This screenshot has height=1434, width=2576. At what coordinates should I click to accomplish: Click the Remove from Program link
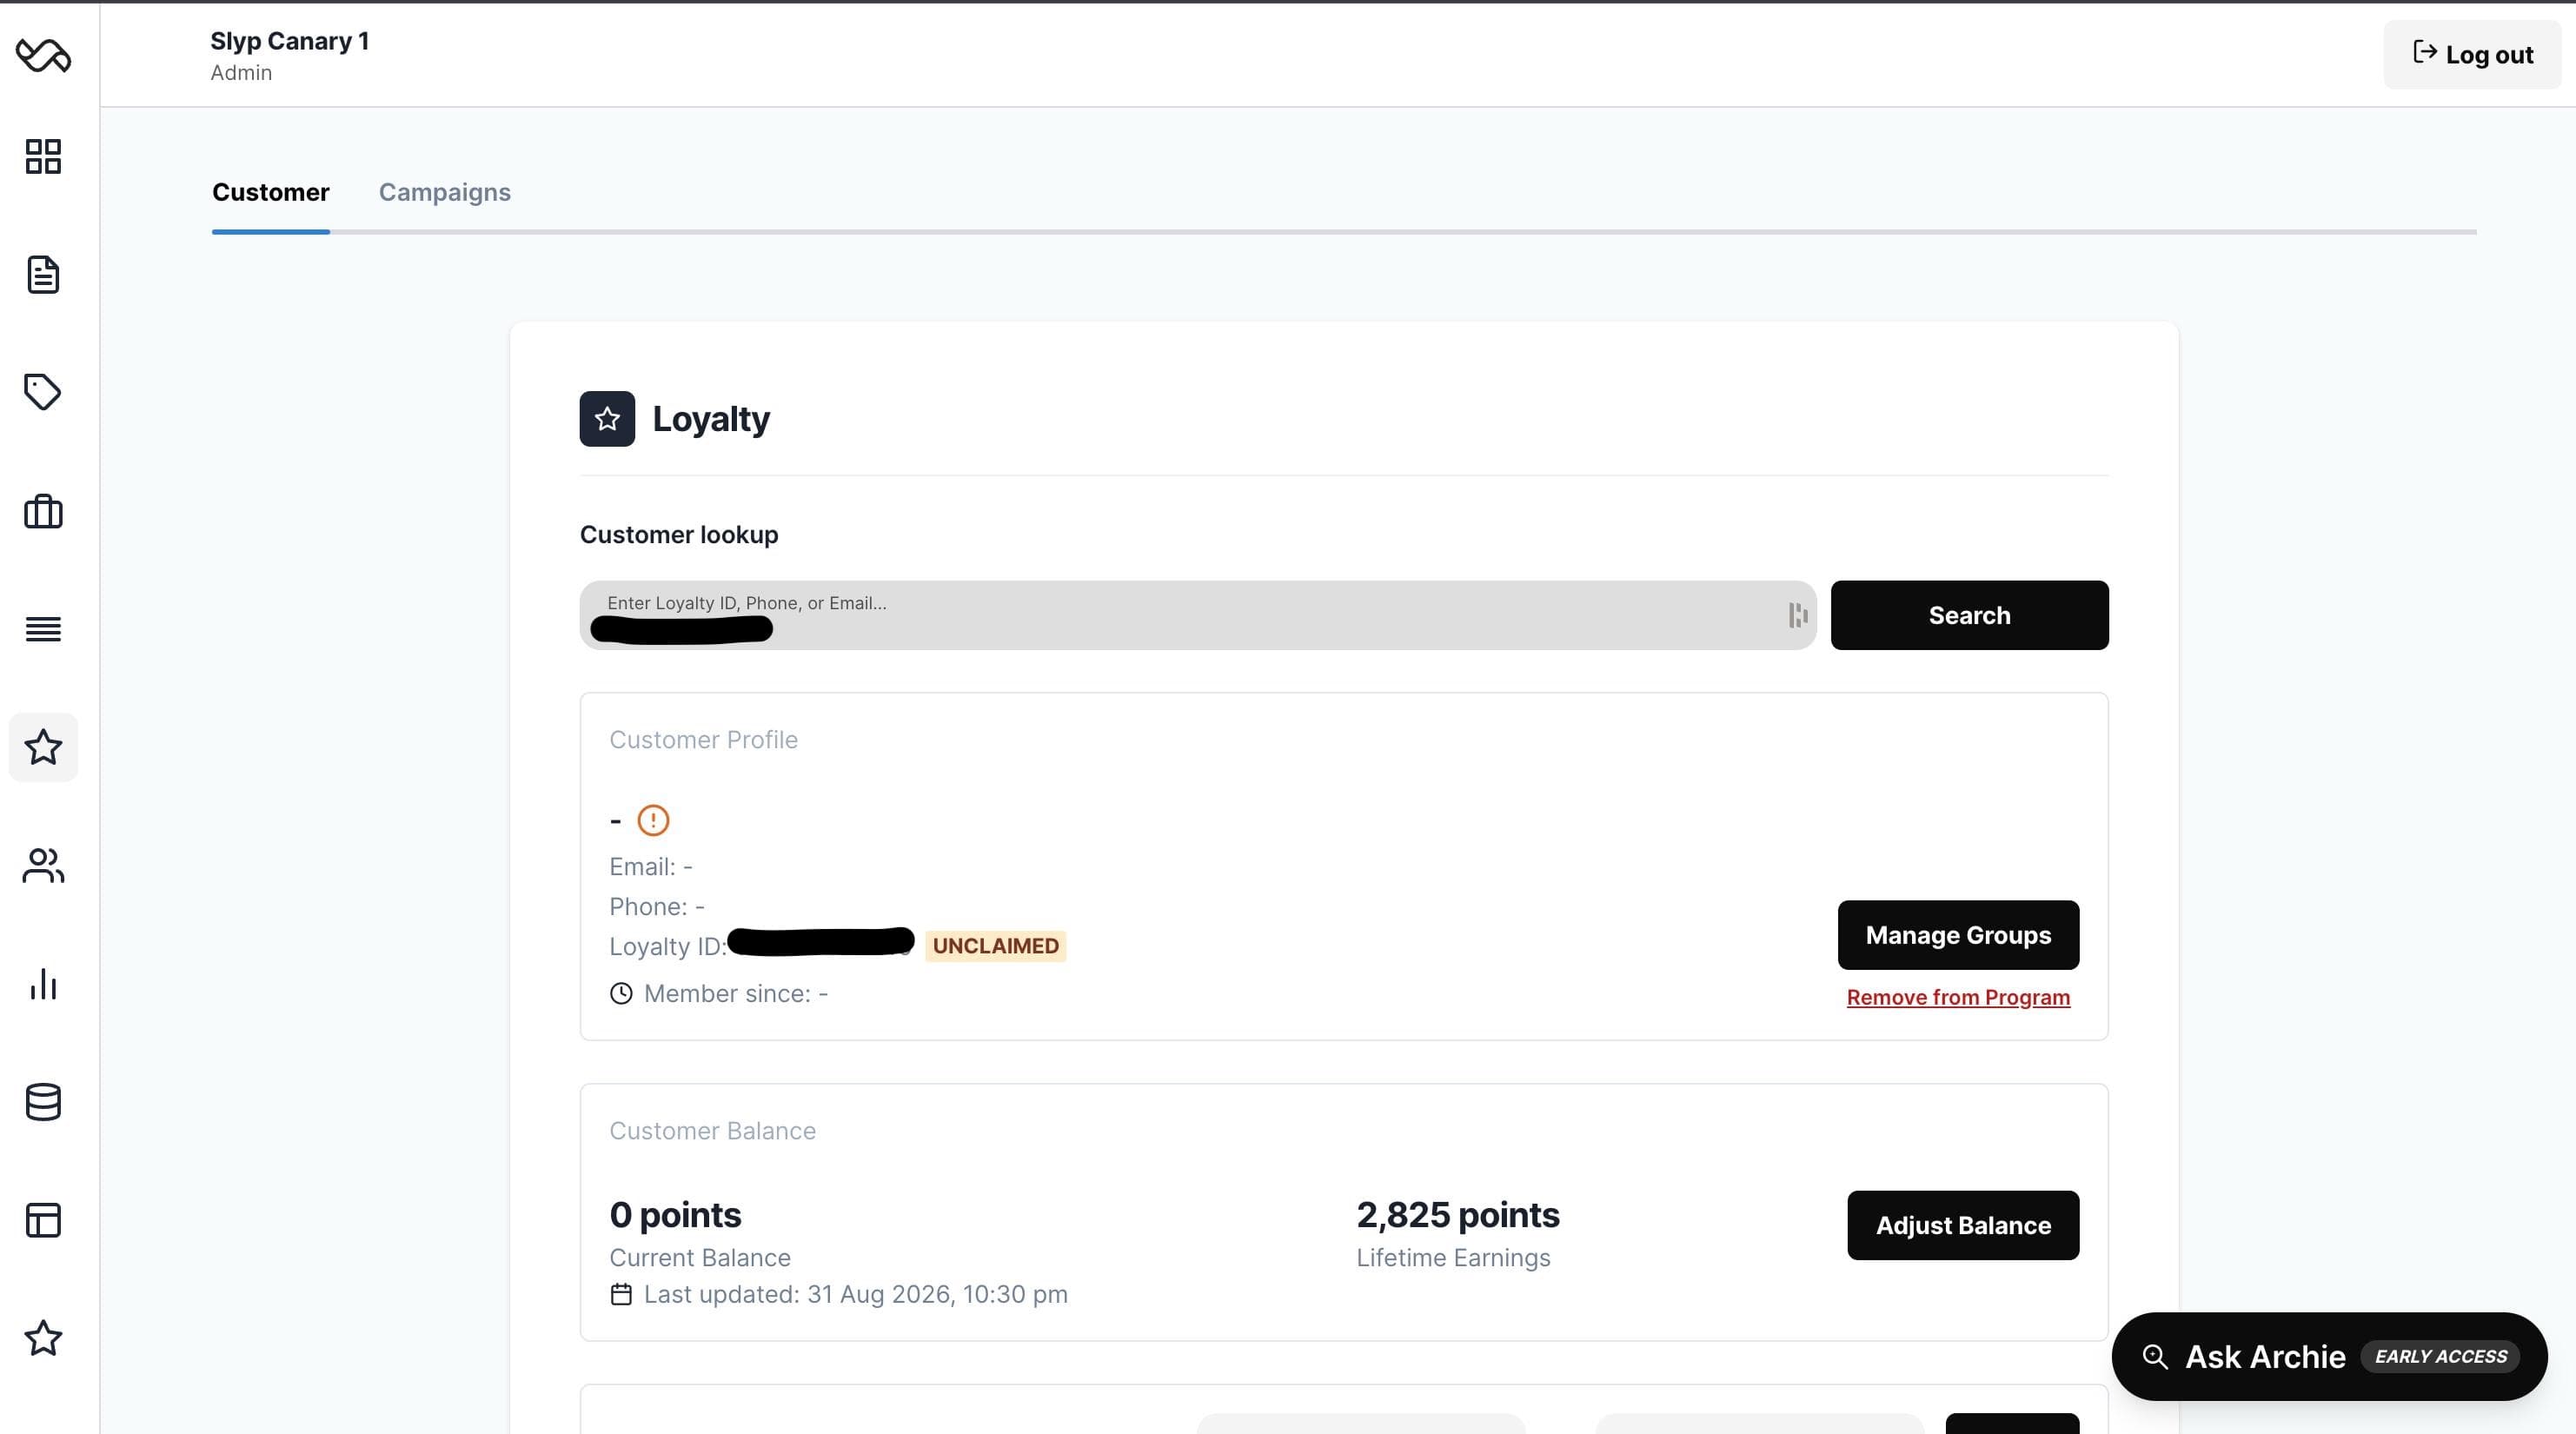[1958, 997]
